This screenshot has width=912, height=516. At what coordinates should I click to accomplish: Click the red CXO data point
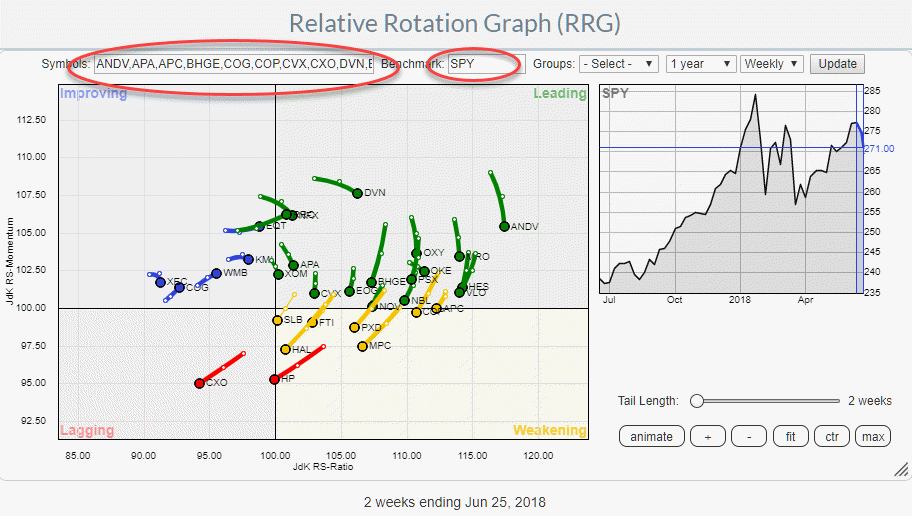click(199, 383)
